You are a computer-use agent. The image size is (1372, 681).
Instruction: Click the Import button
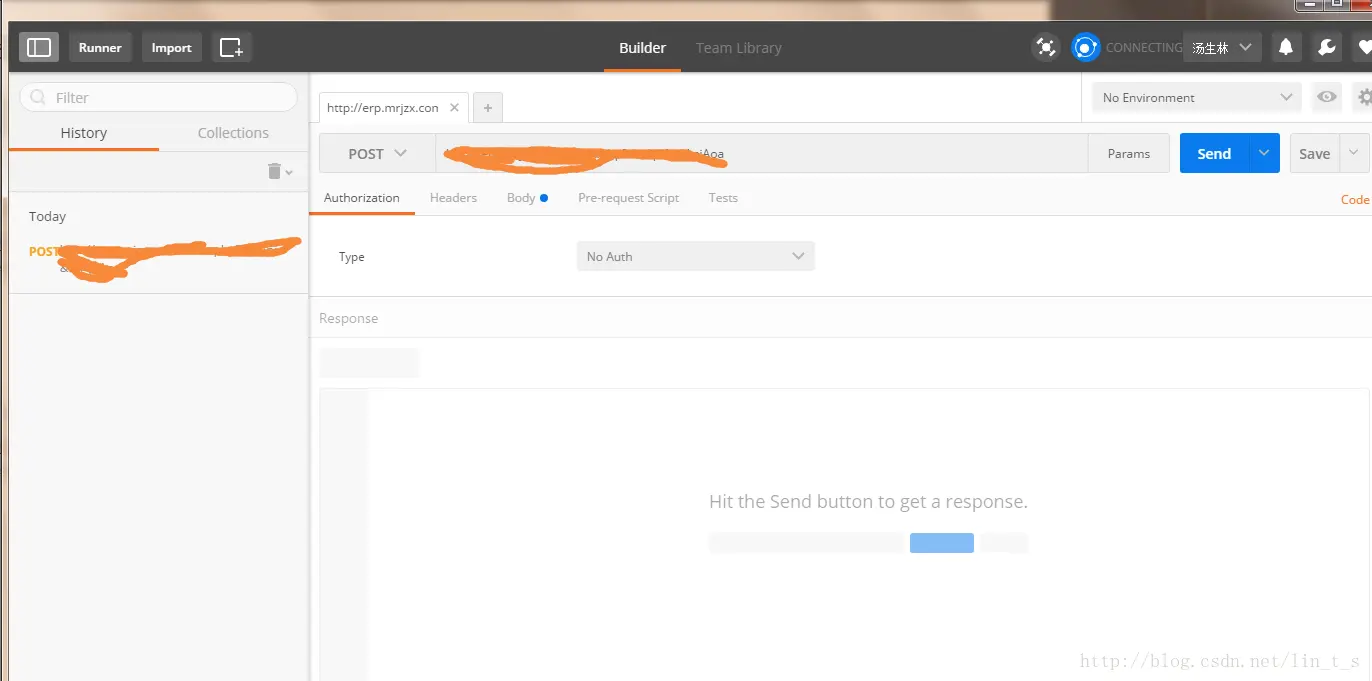tap(171, 47)
